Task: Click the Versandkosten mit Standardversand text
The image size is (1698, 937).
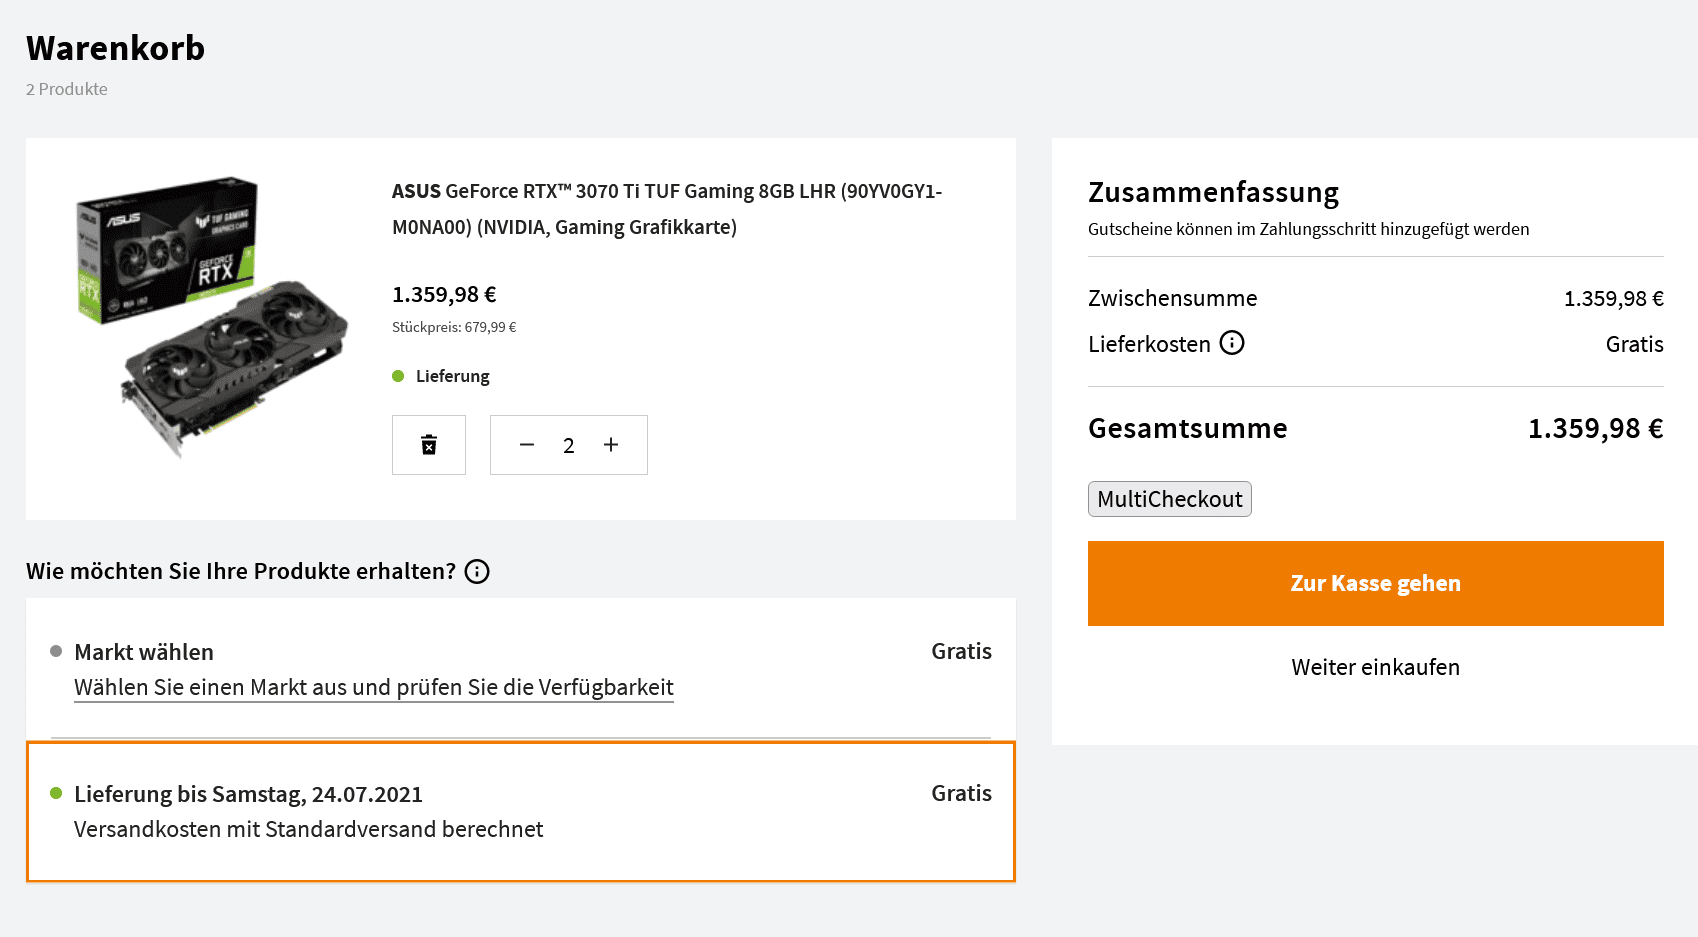Action: (309, 830)
